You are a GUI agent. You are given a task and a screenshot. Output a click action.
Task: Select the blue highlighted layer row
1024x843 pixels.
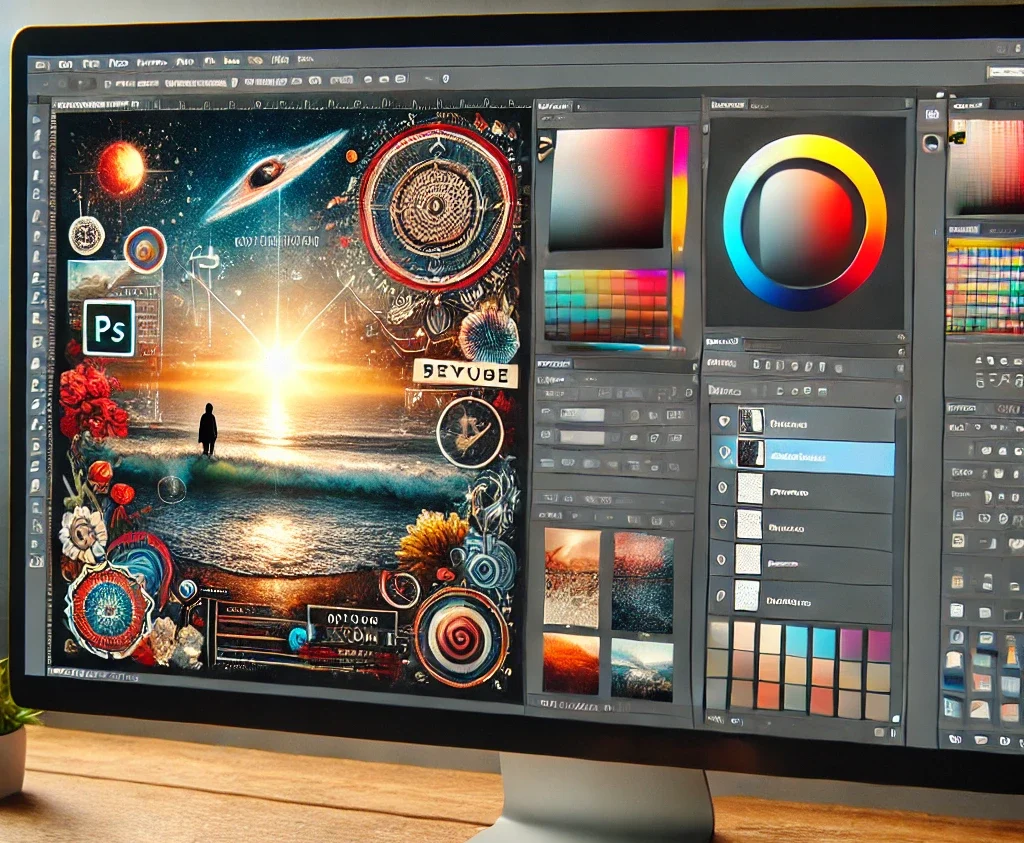[803, 456]
